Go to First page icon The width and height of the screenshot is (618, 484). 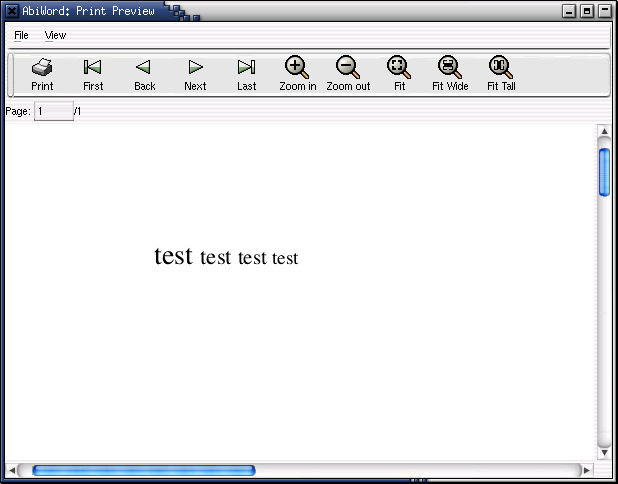tap(93, 67)
